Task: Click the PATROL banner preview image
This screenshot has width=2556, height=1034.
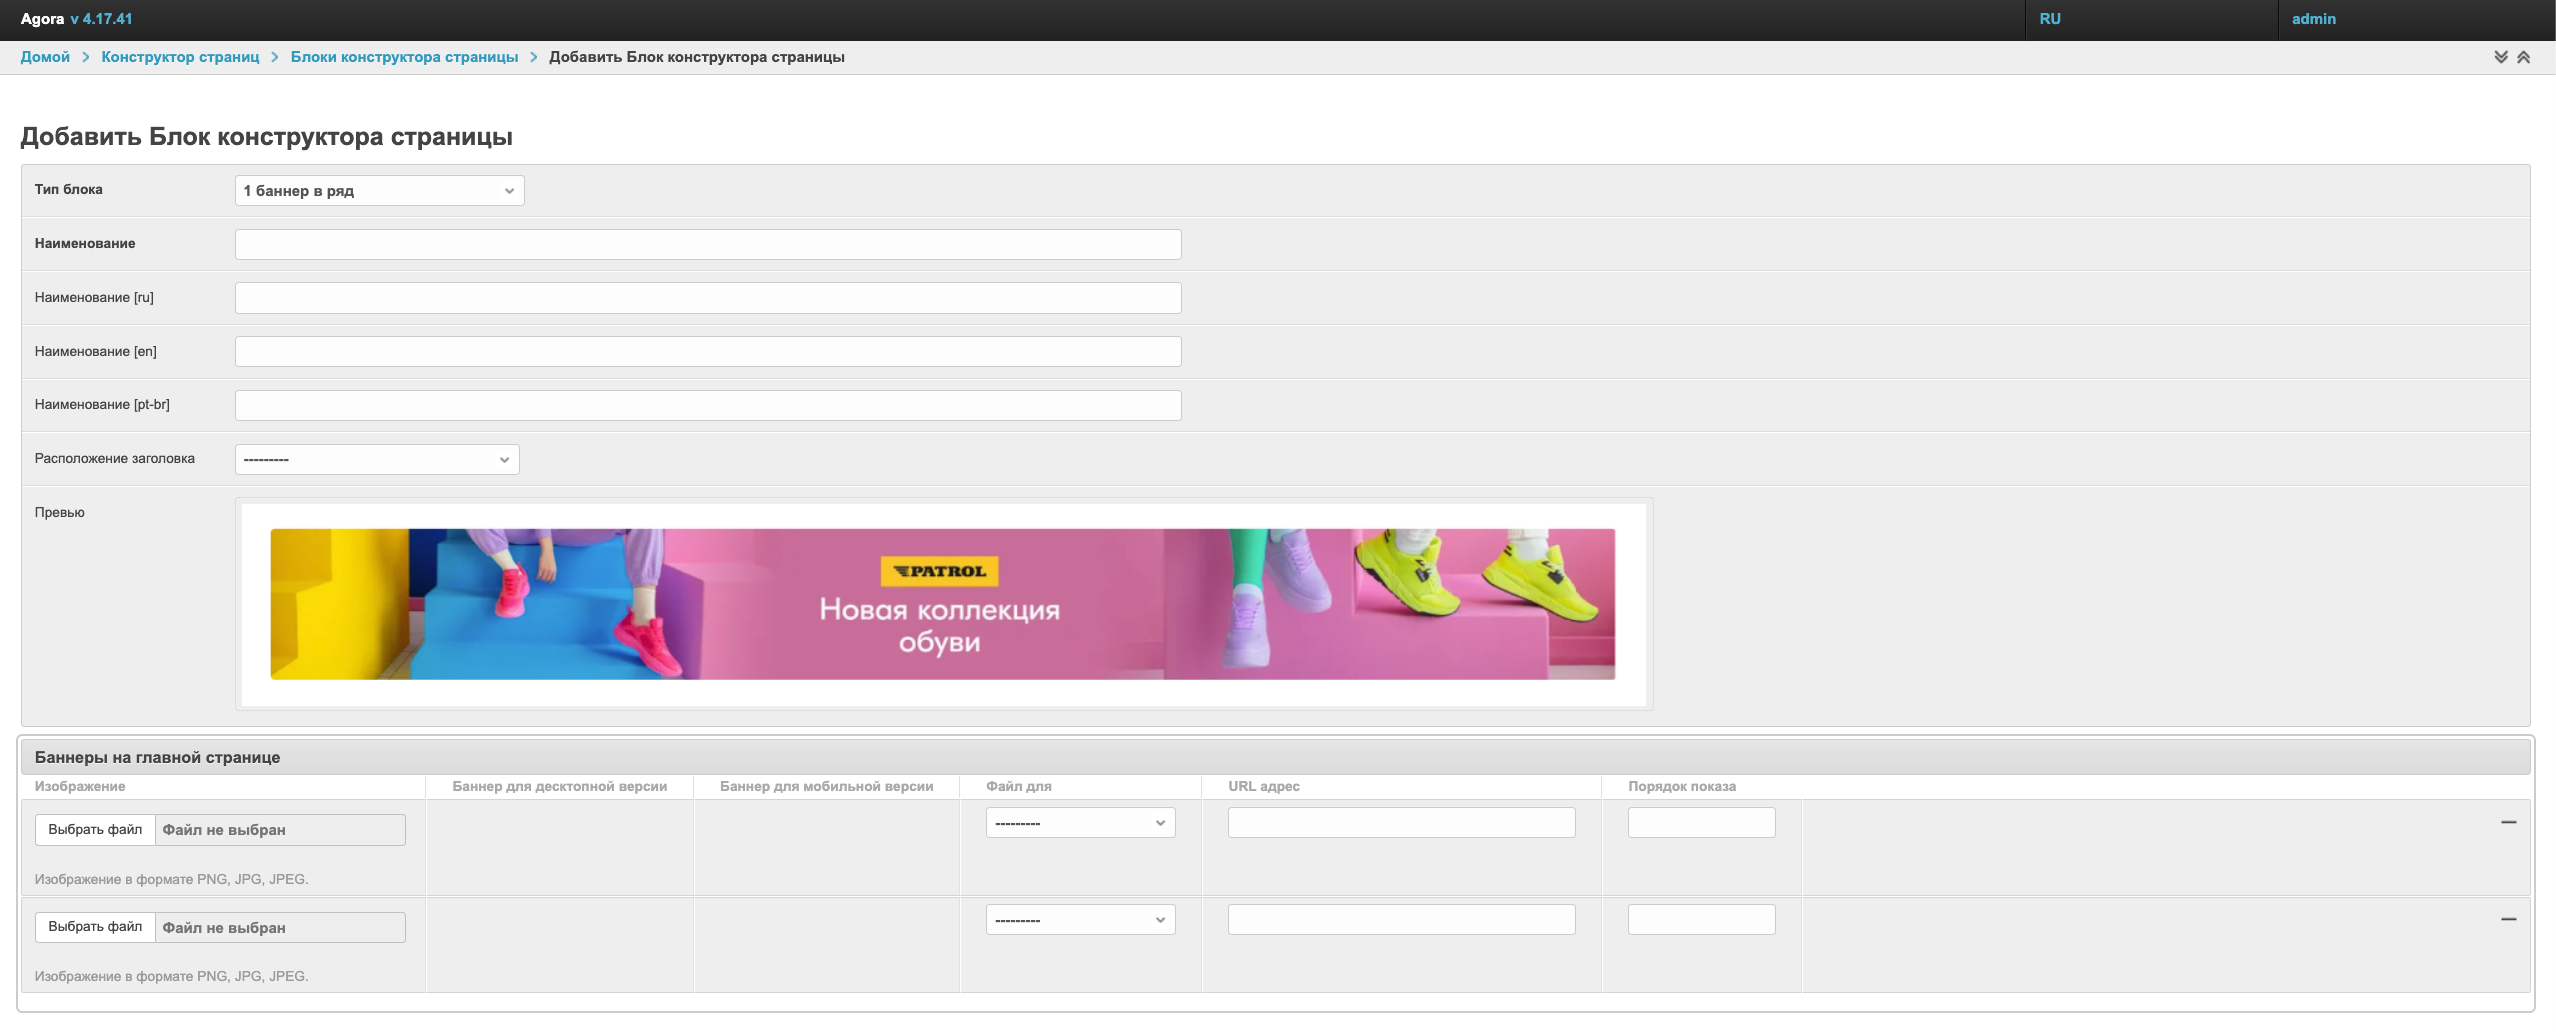Action: coord(942,604)
